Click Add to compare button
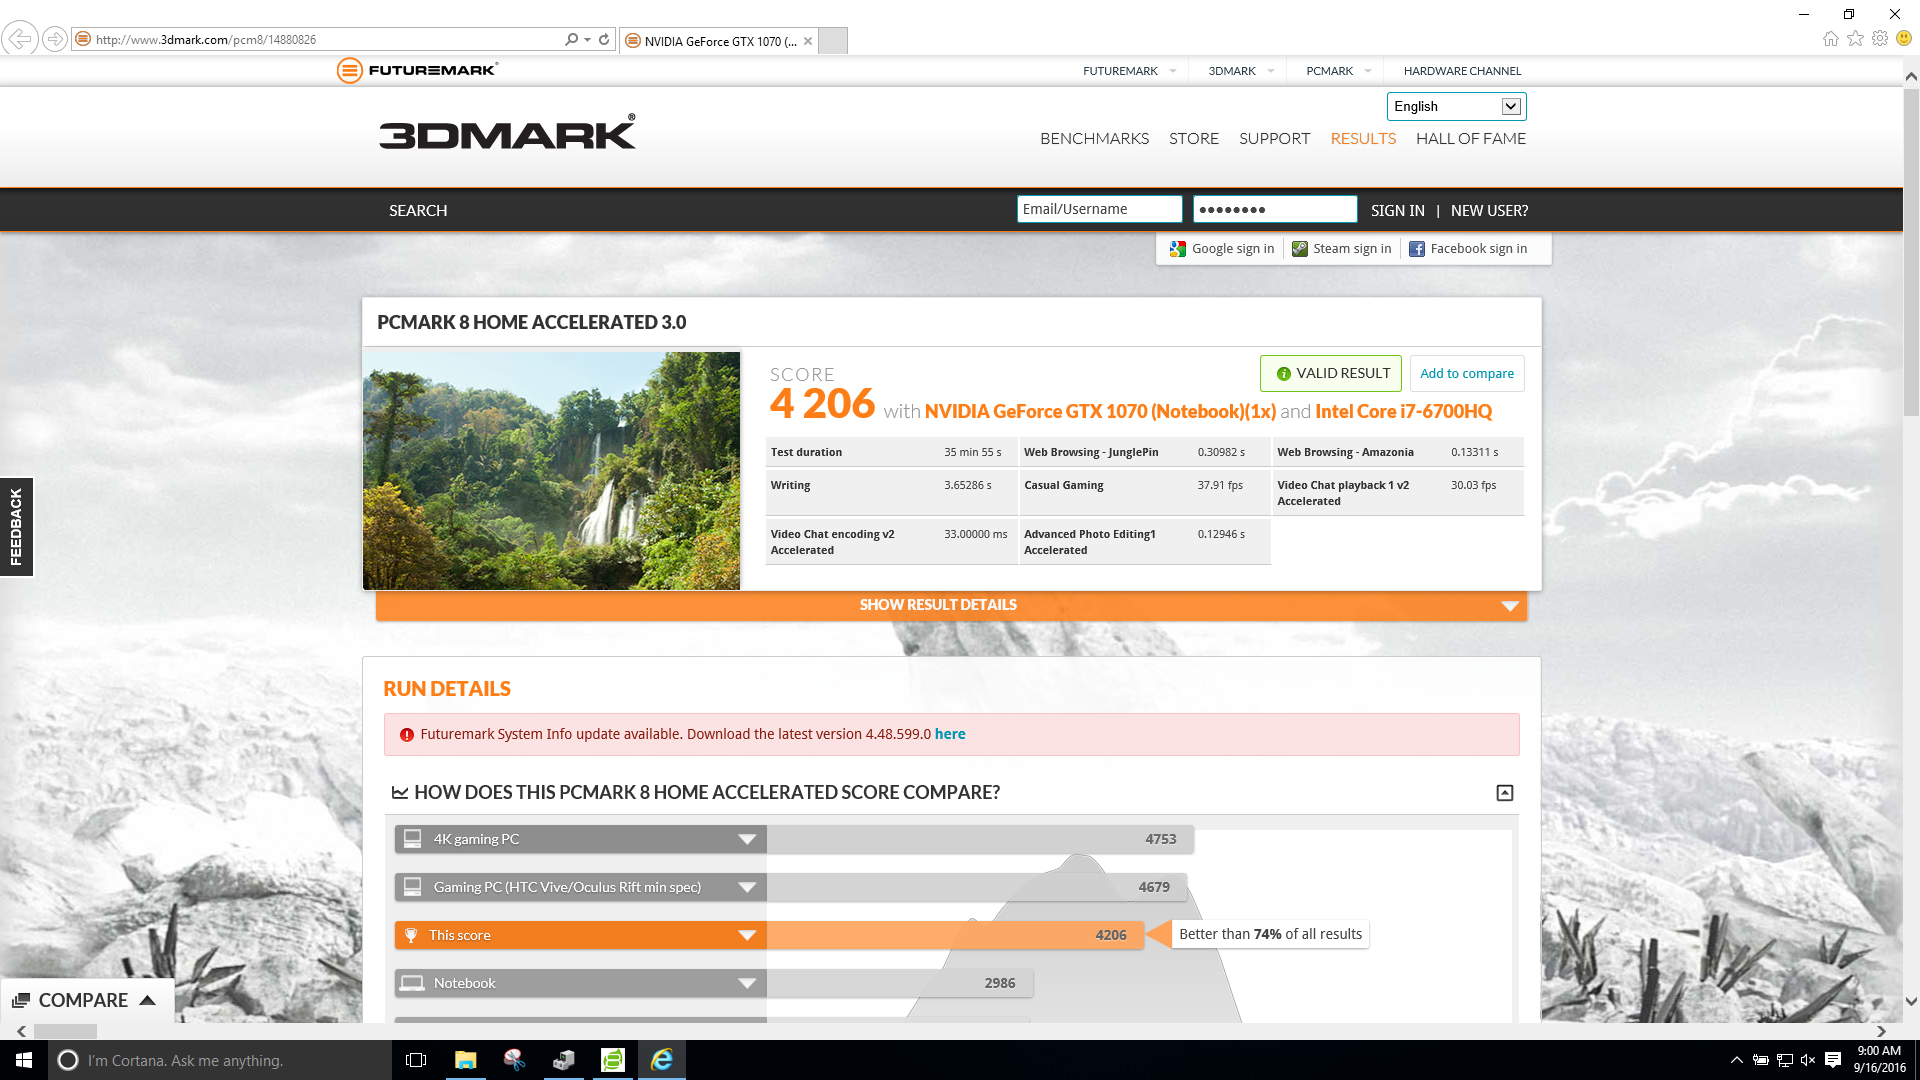Screen dimensions: 1920x1080 pyautogui.click(x=1467, y=374)
